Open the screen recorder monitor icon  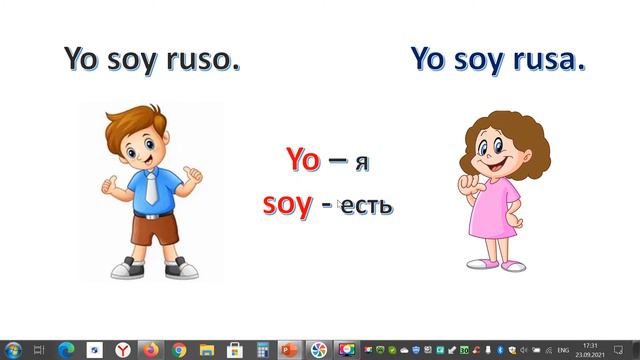point(347,350)
